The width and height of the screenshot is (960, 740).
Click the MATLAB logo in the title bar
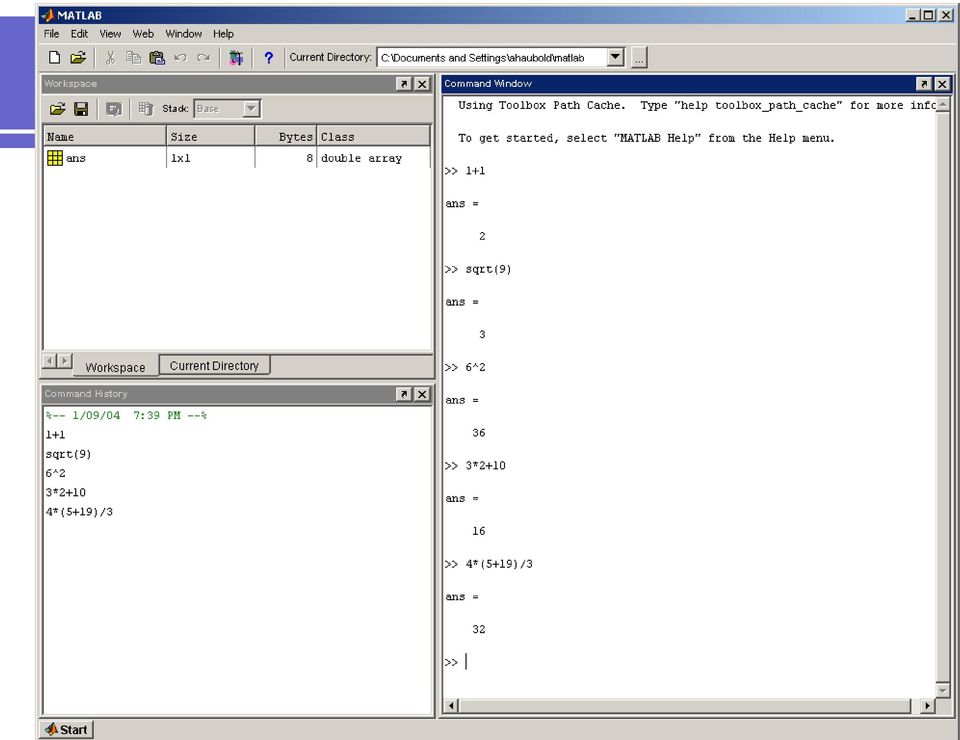pyautogui.click(x=48, y=15)
